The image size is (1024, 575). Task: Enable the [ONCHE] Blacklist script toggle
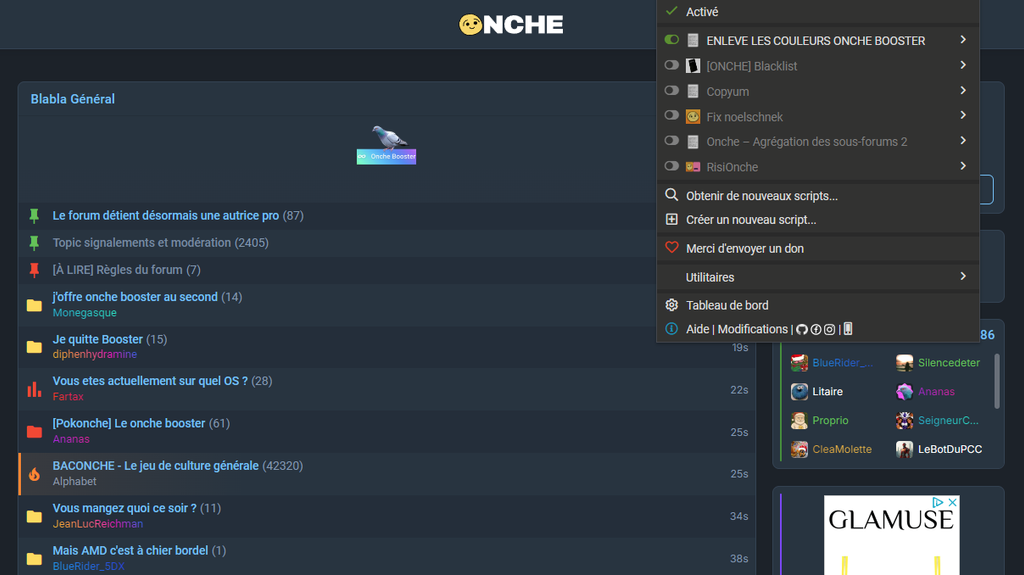(x=672, y=66)
